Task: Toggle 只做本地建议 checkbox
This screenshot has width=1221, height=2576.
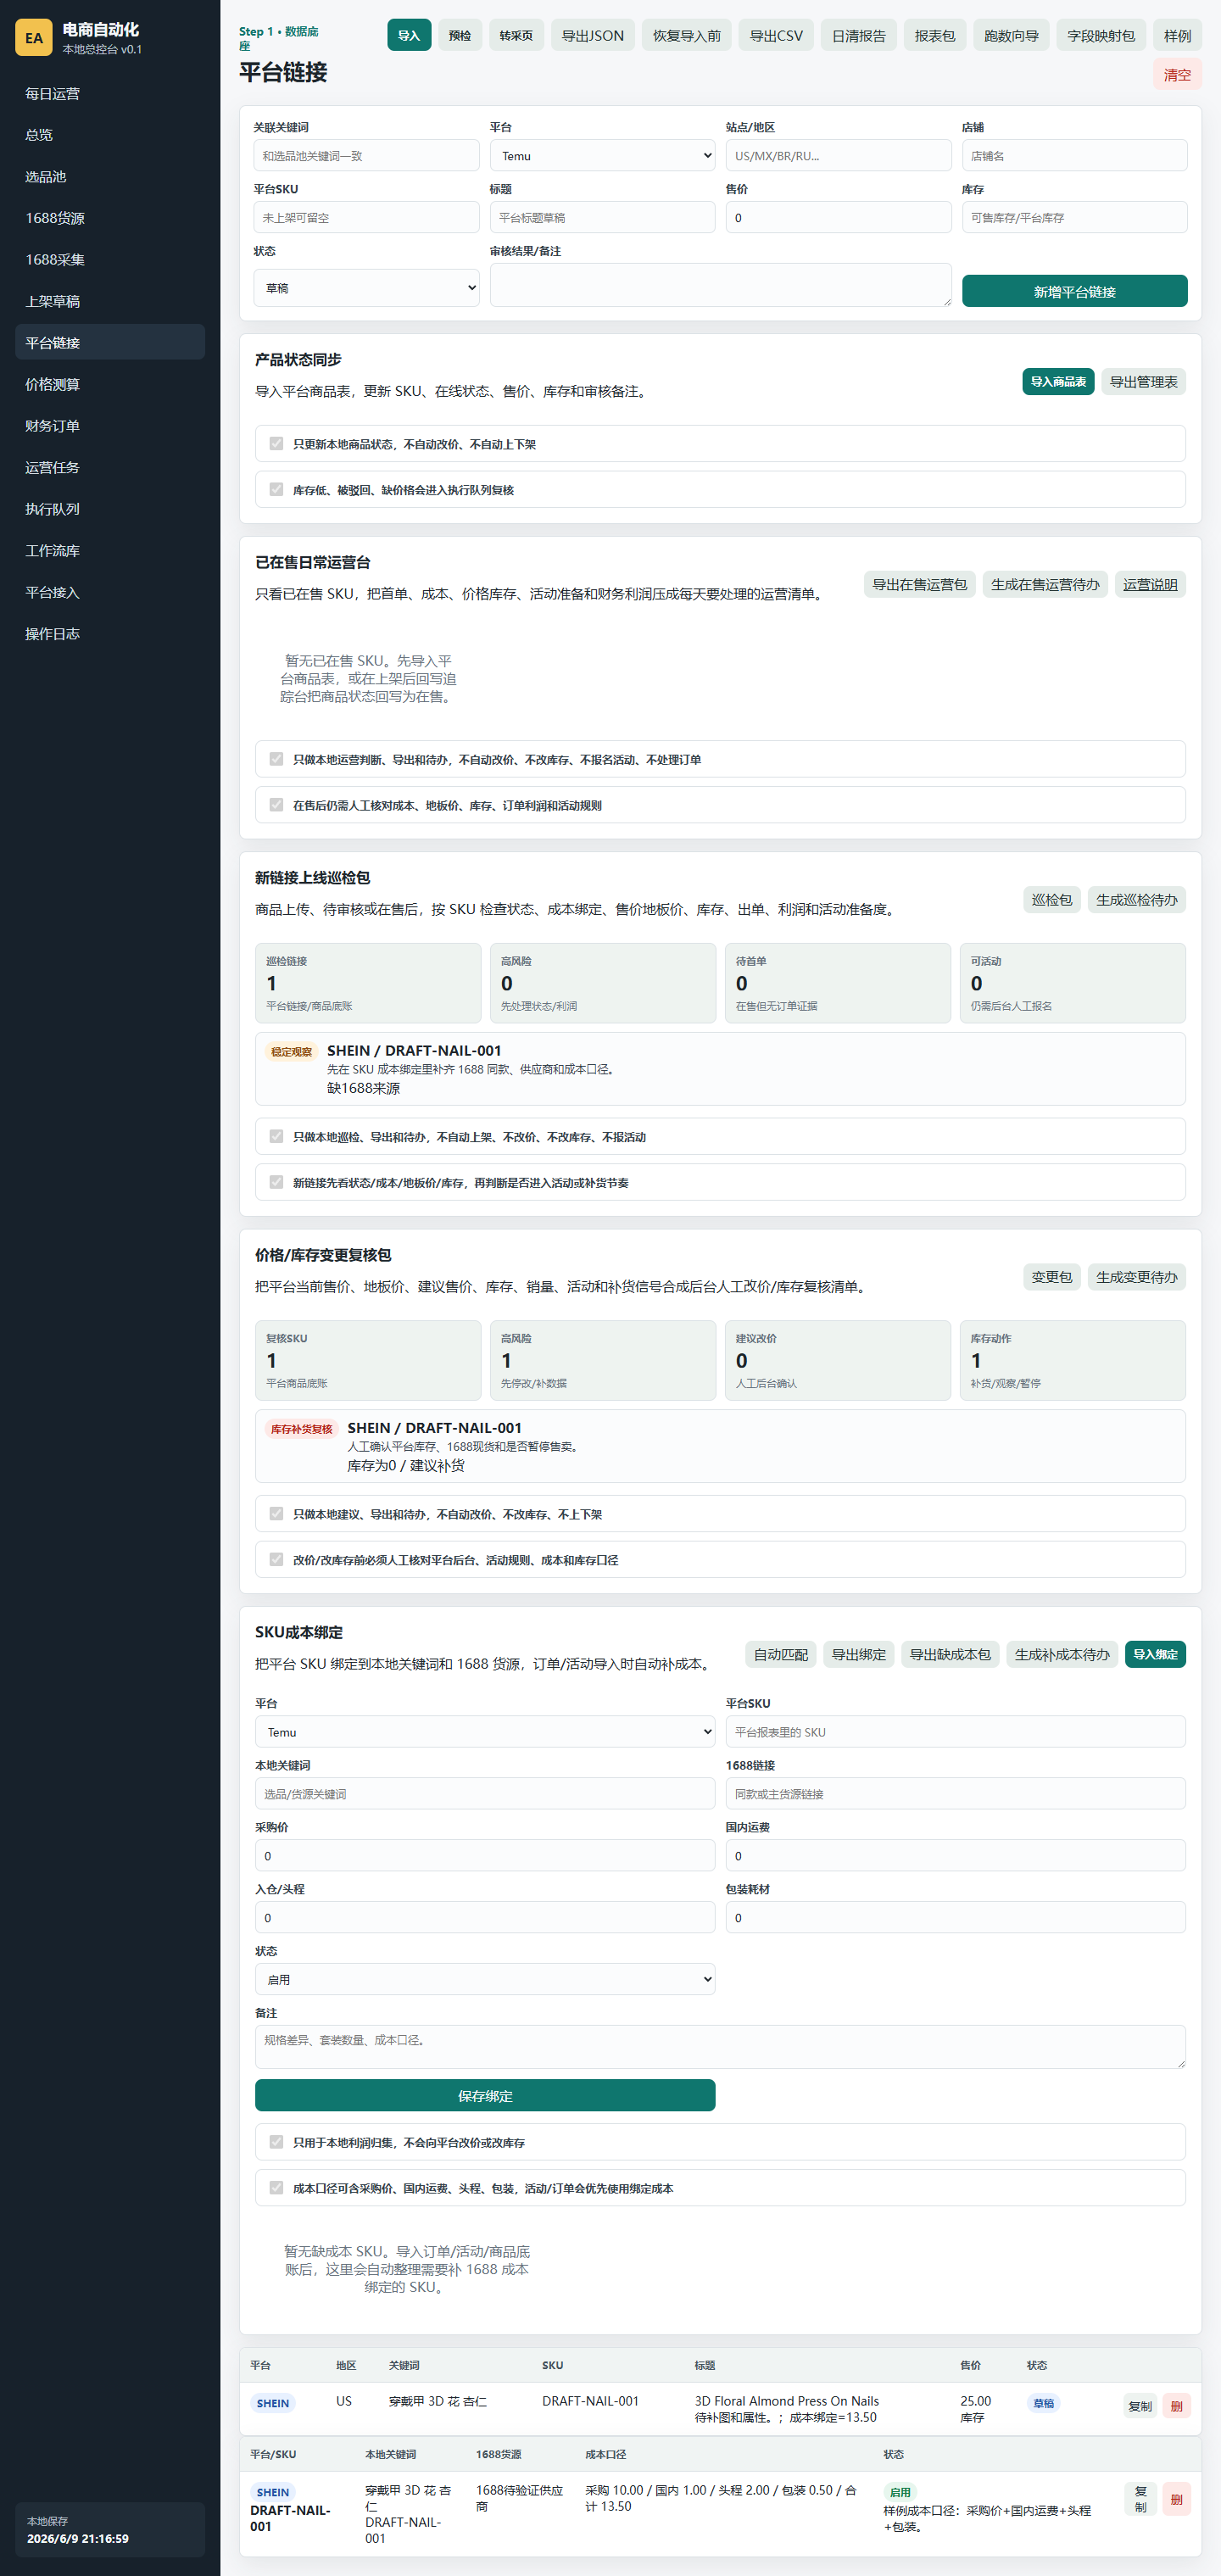Action: click(276, 1513)
